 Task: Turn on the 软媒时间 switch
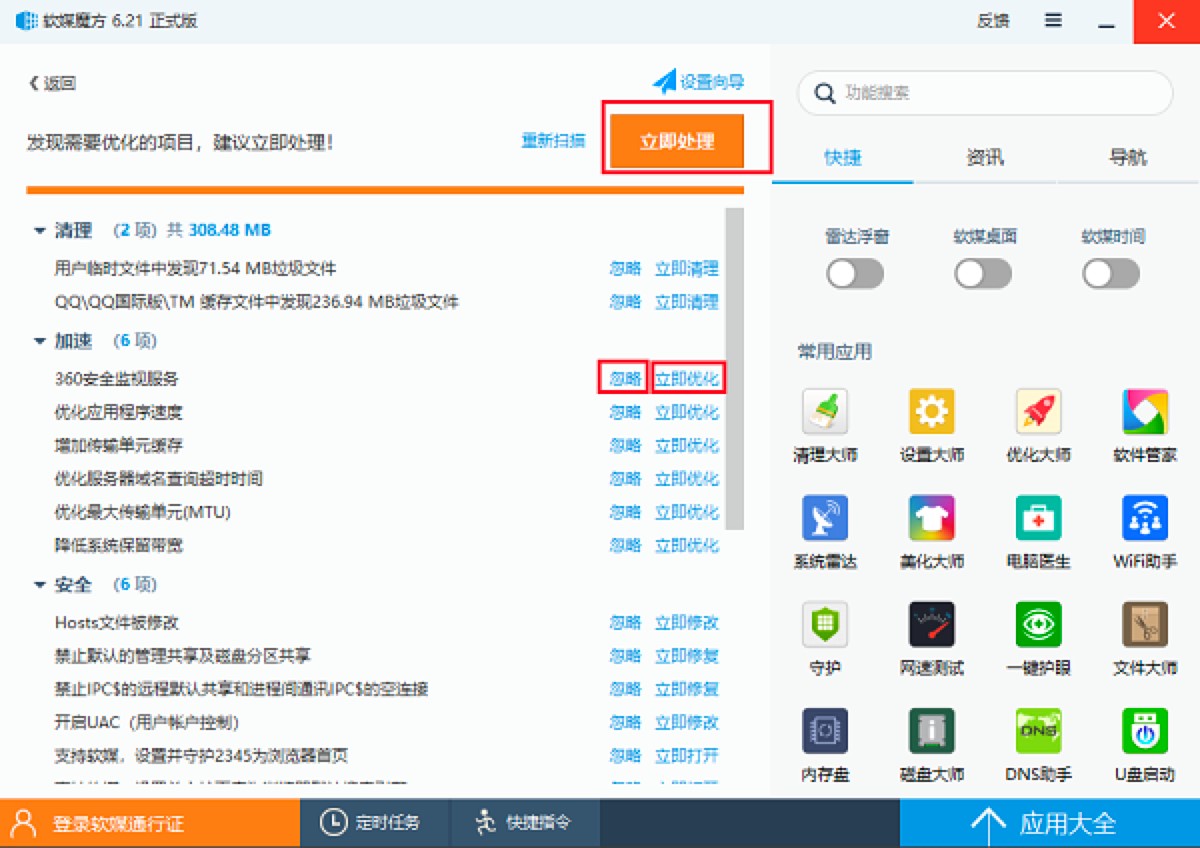(x=1111, y=274)
